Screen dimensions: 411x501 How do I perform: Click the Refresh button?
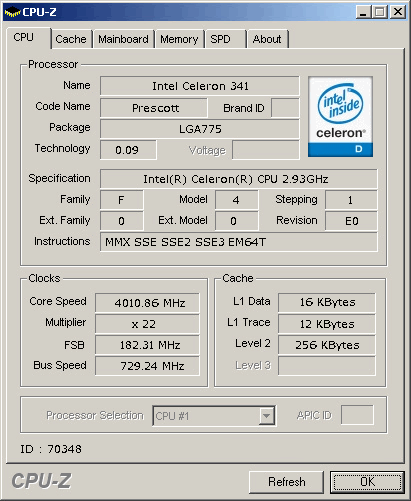tap(286, 482)
